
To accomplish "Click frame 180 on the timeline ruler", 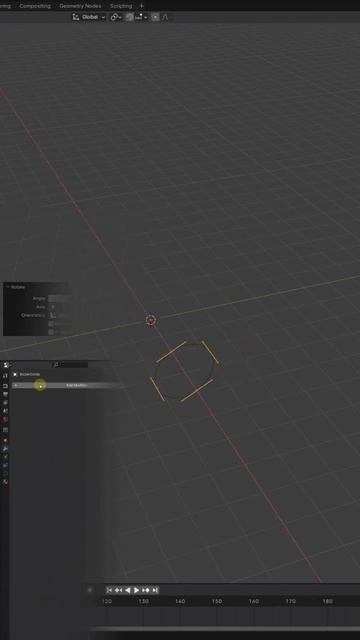I will [327, 601].
